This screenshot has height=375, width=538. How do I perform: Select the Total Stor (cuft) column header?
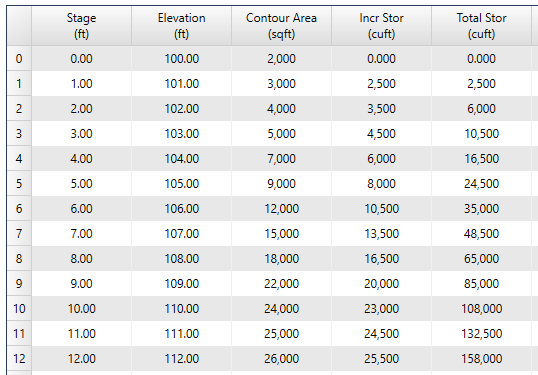(481, 26)
